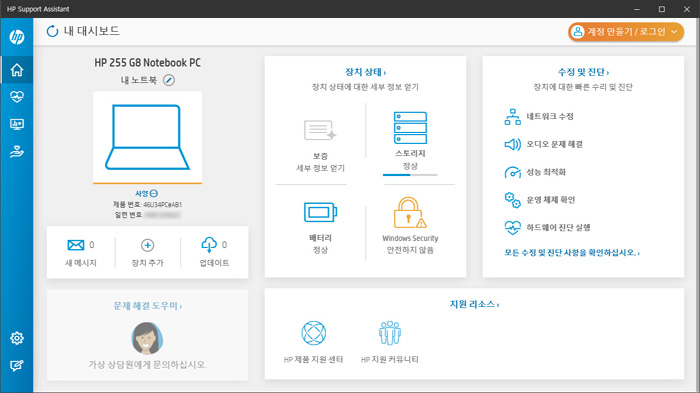Screen dimensions: 700x393
Task: Open the 지원 리소스 heading link
Action: [x=474, y=304]
